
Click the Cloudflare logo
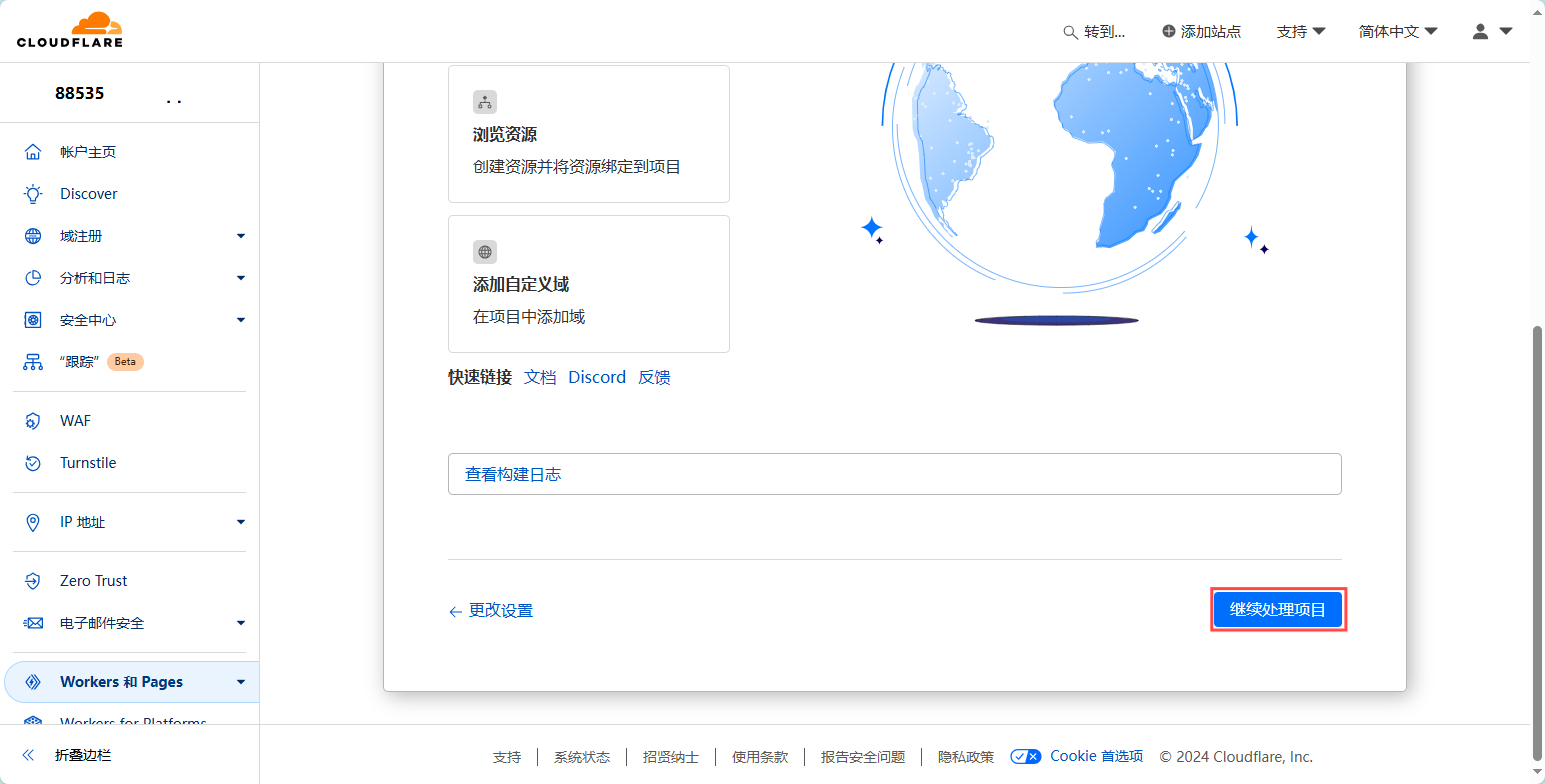(70, 30)
